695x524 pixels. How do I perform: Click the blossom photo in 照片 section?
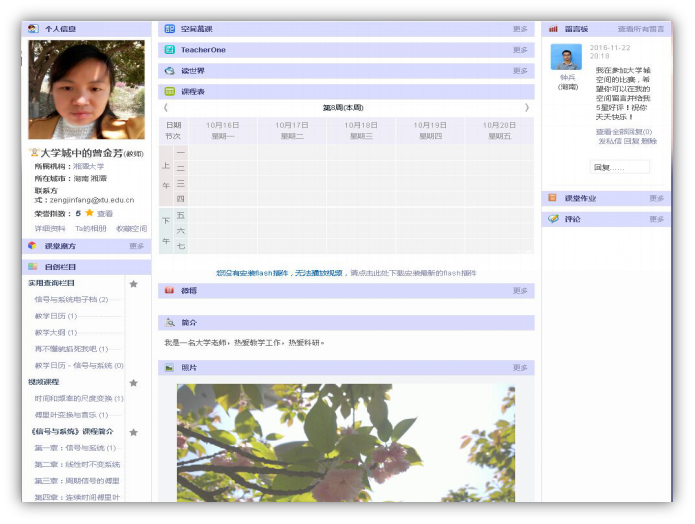pyautogui.click(x=346, y=443)
